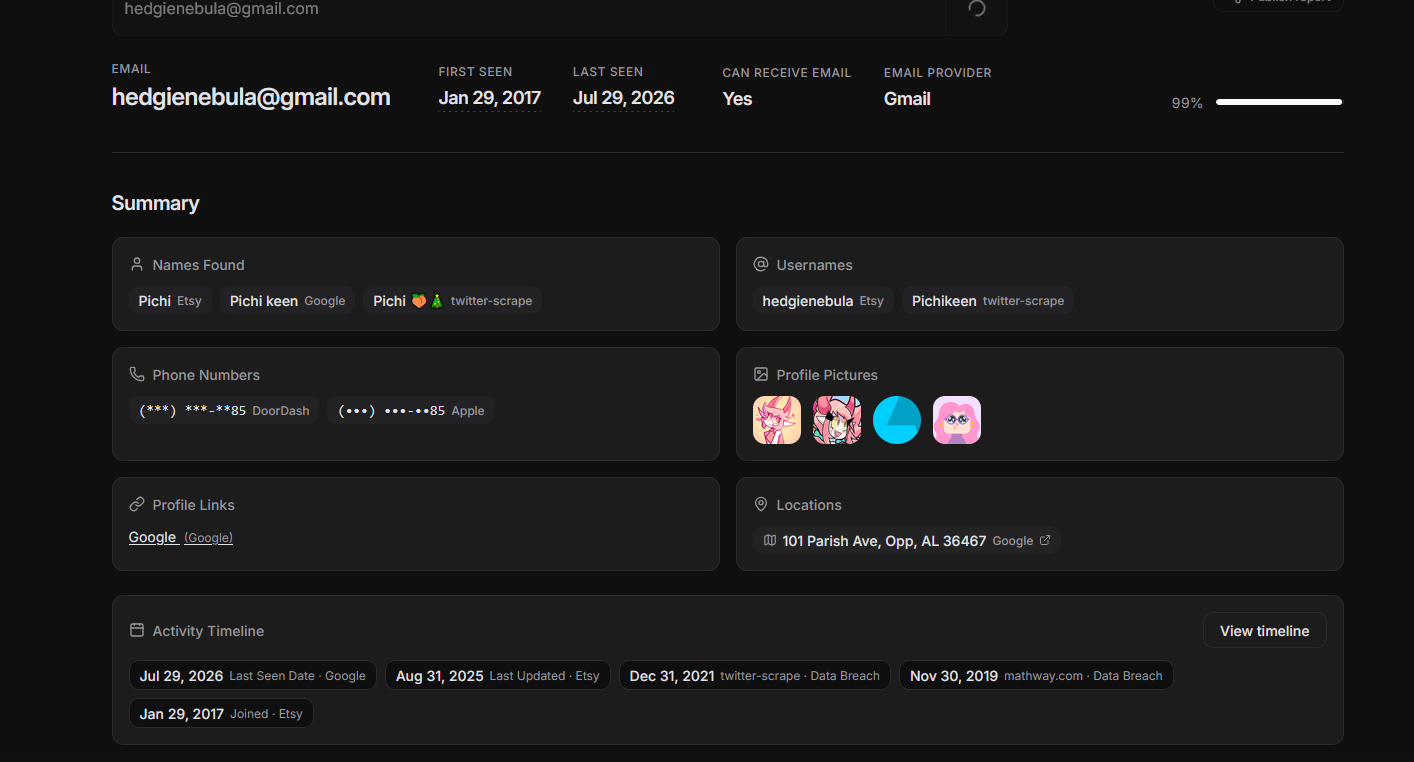Viewport: 1414px width, 762px height.
Task: Click the First Seen date Jan 29, 2017
Action: click(x=490, y=98)
